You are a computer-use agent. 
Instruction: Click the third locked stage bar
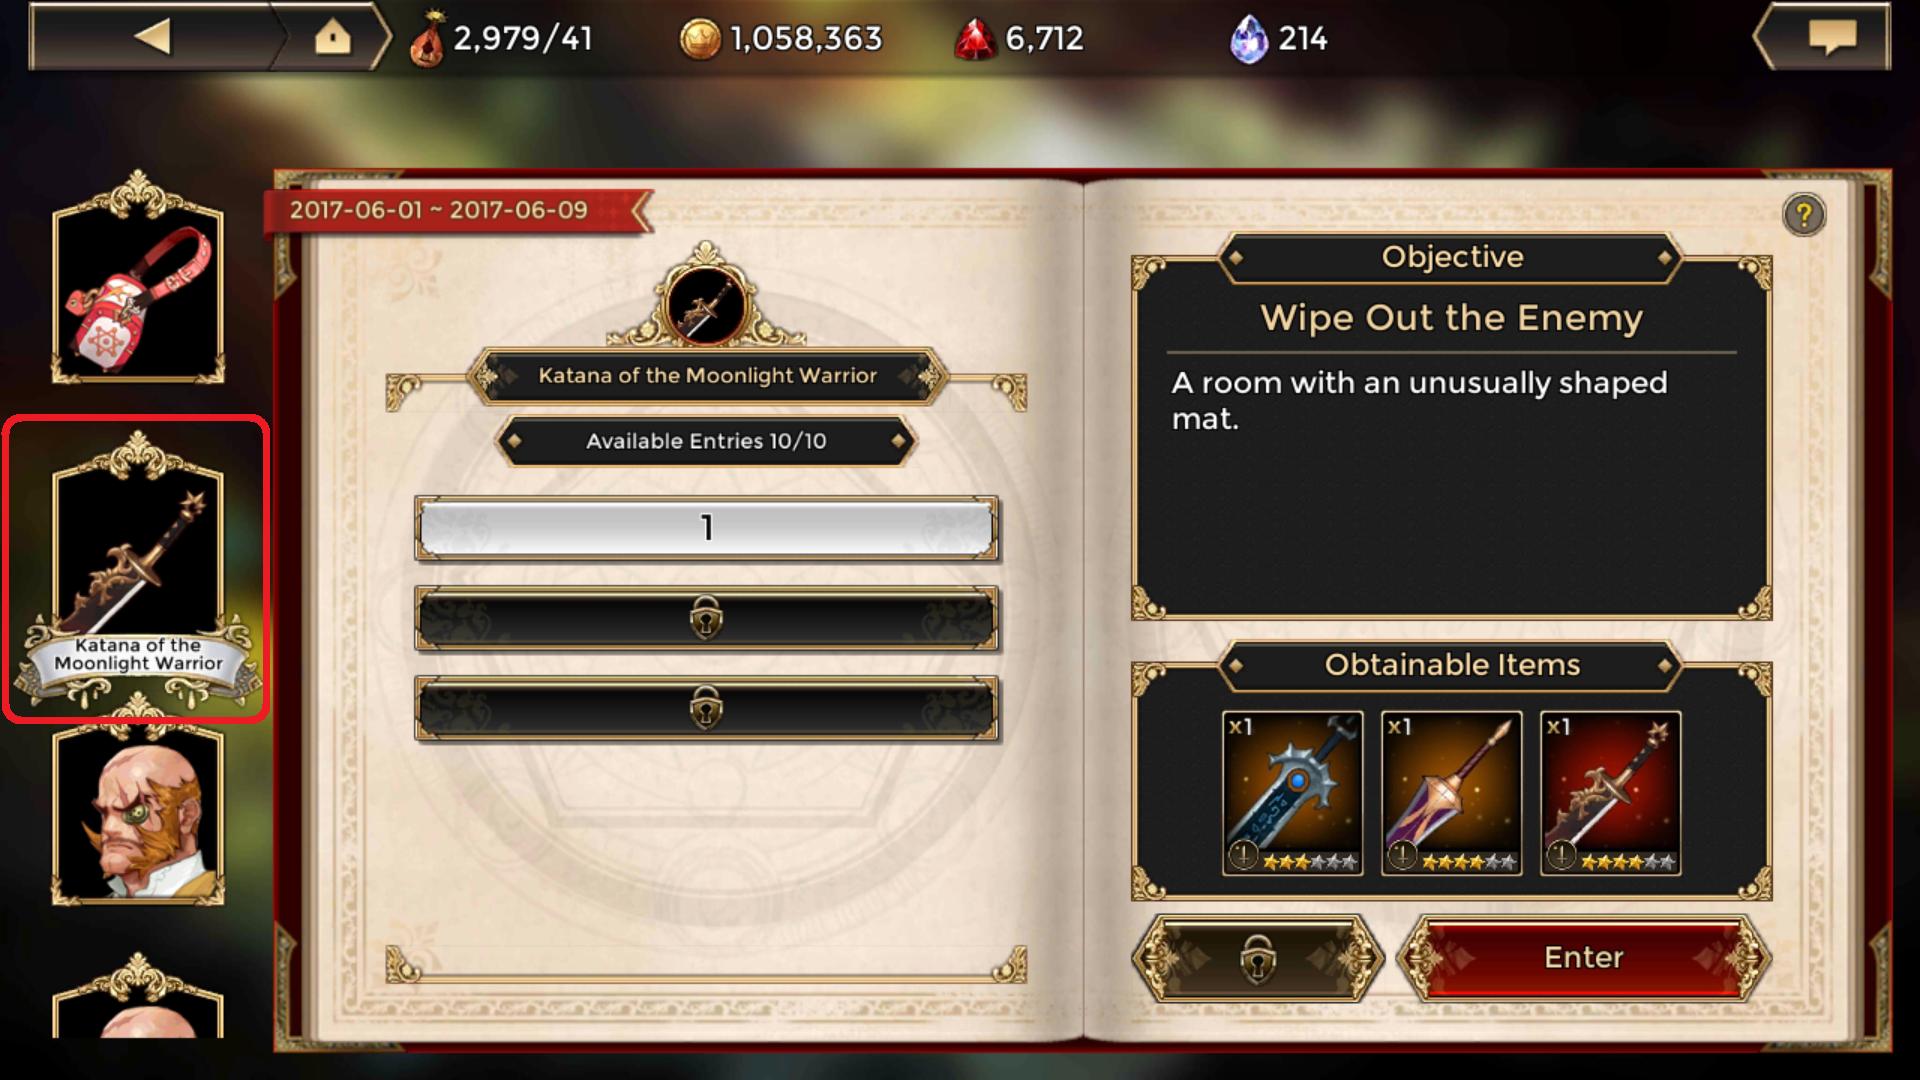tap(707, 708)
